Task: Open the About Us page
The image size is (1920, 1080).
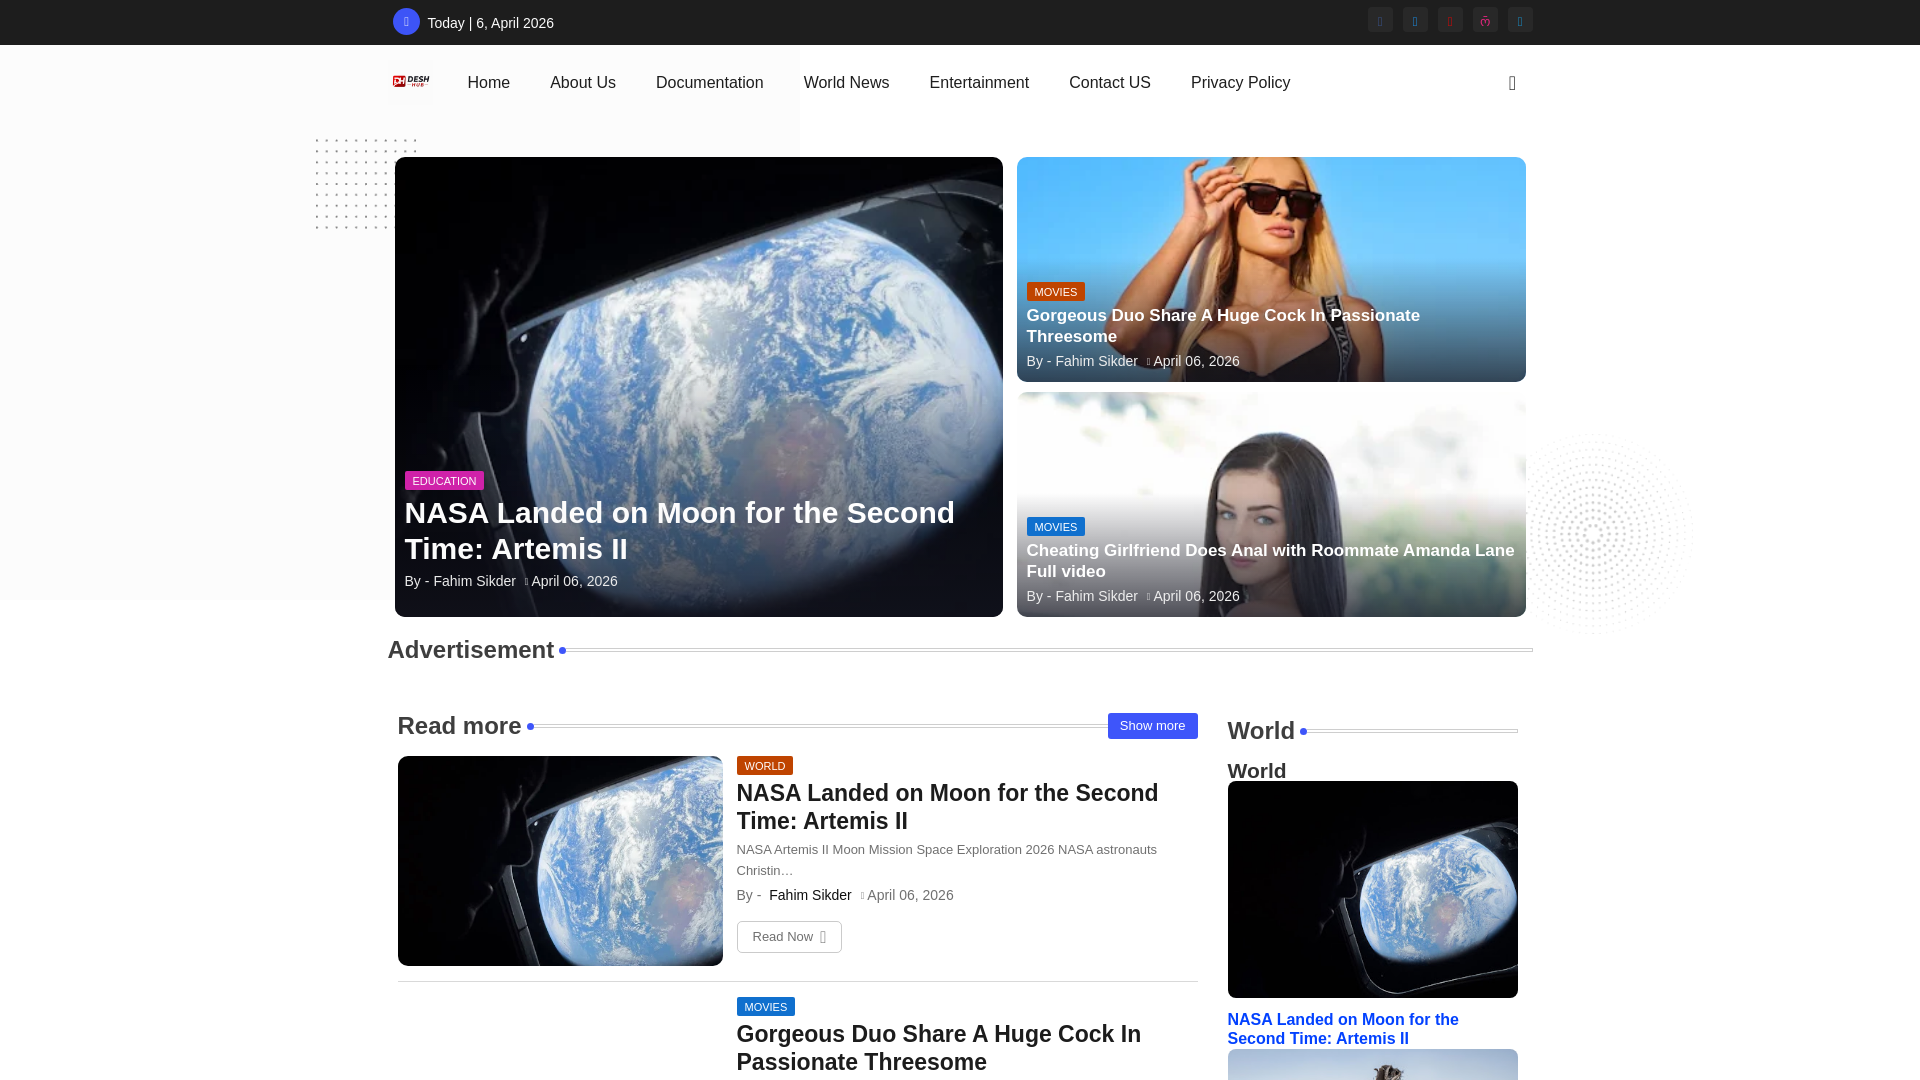Action: click(583, 83)
